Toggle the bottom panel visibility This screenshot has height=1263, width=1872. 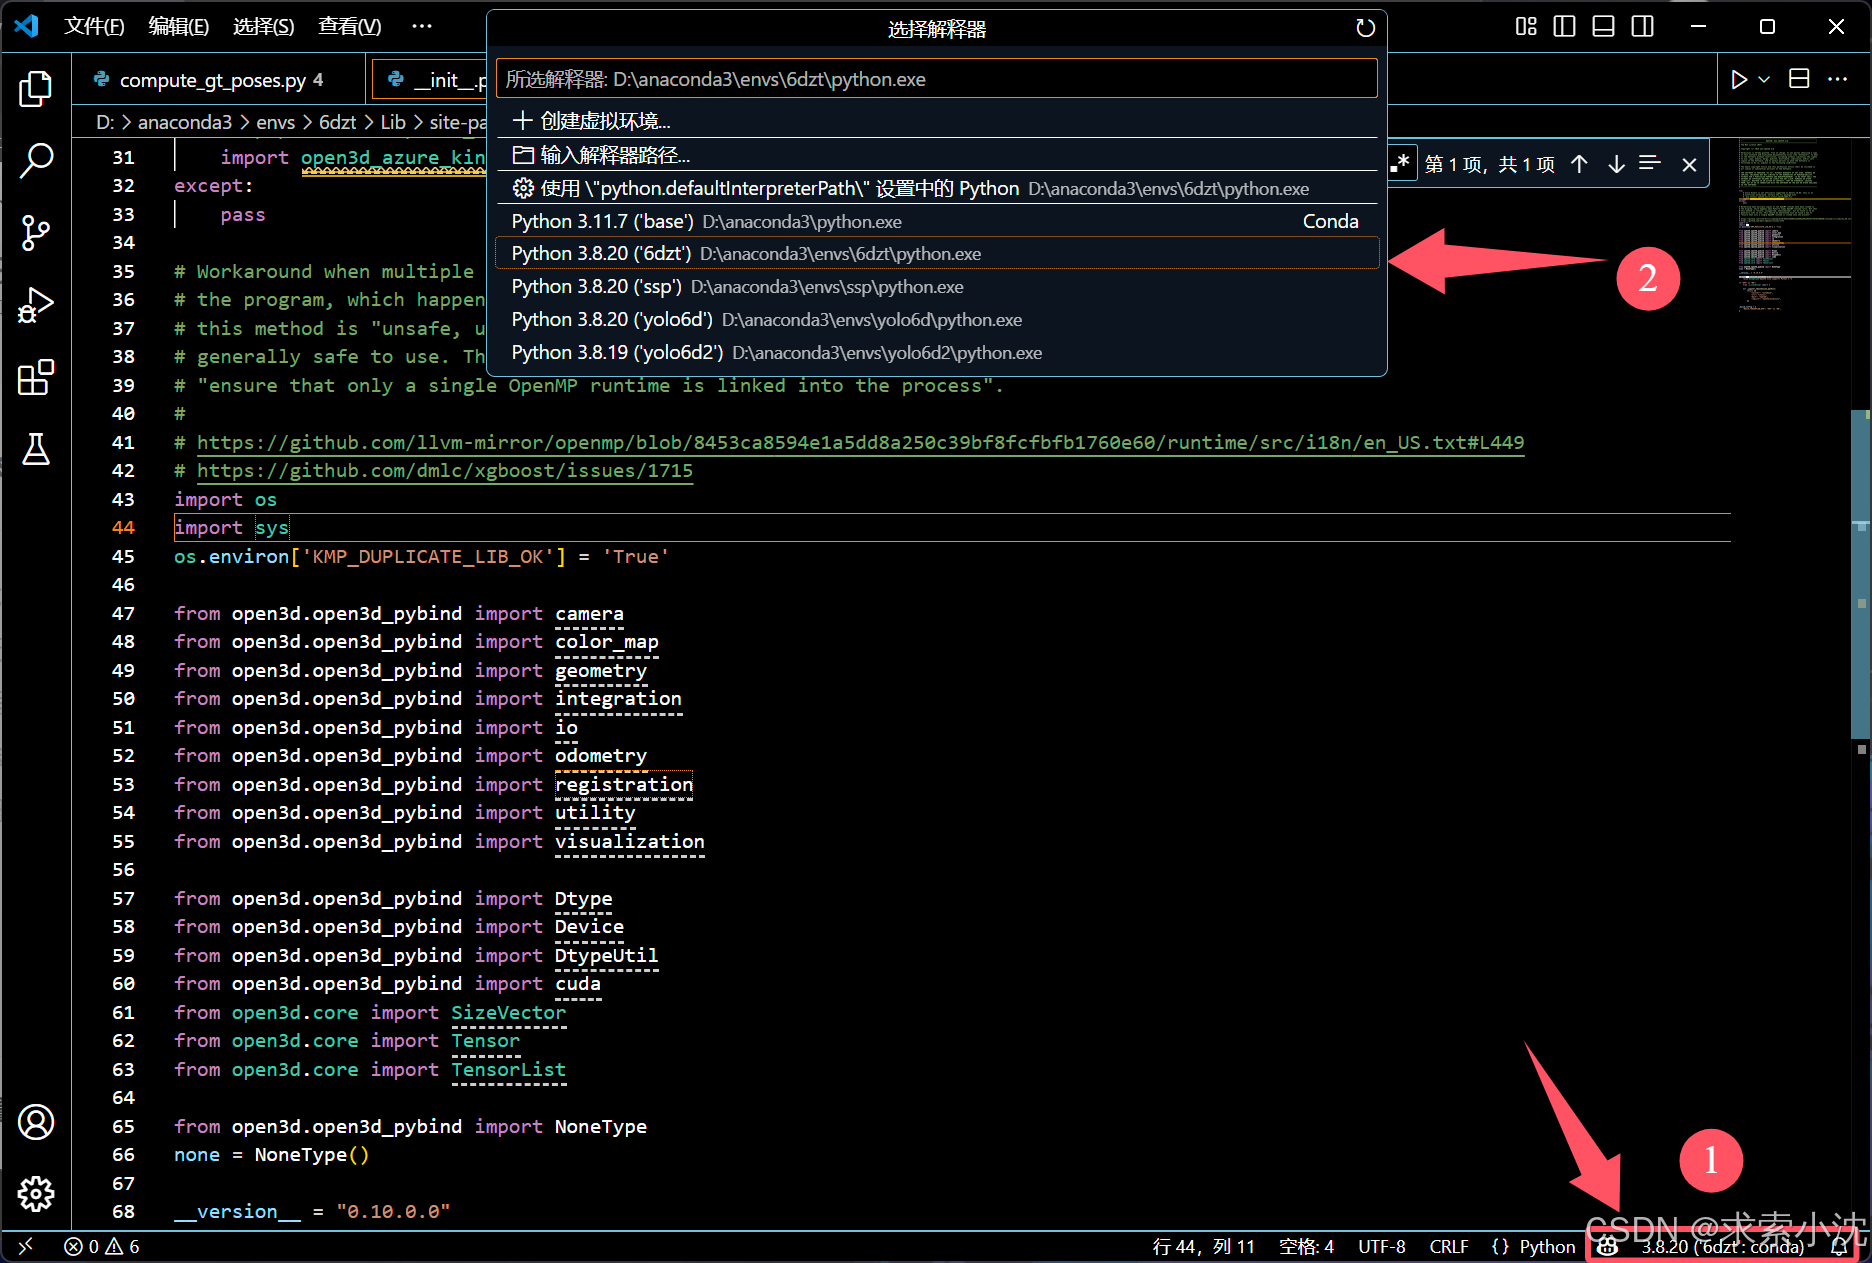pyautogui.click(x=1603, y=26)
